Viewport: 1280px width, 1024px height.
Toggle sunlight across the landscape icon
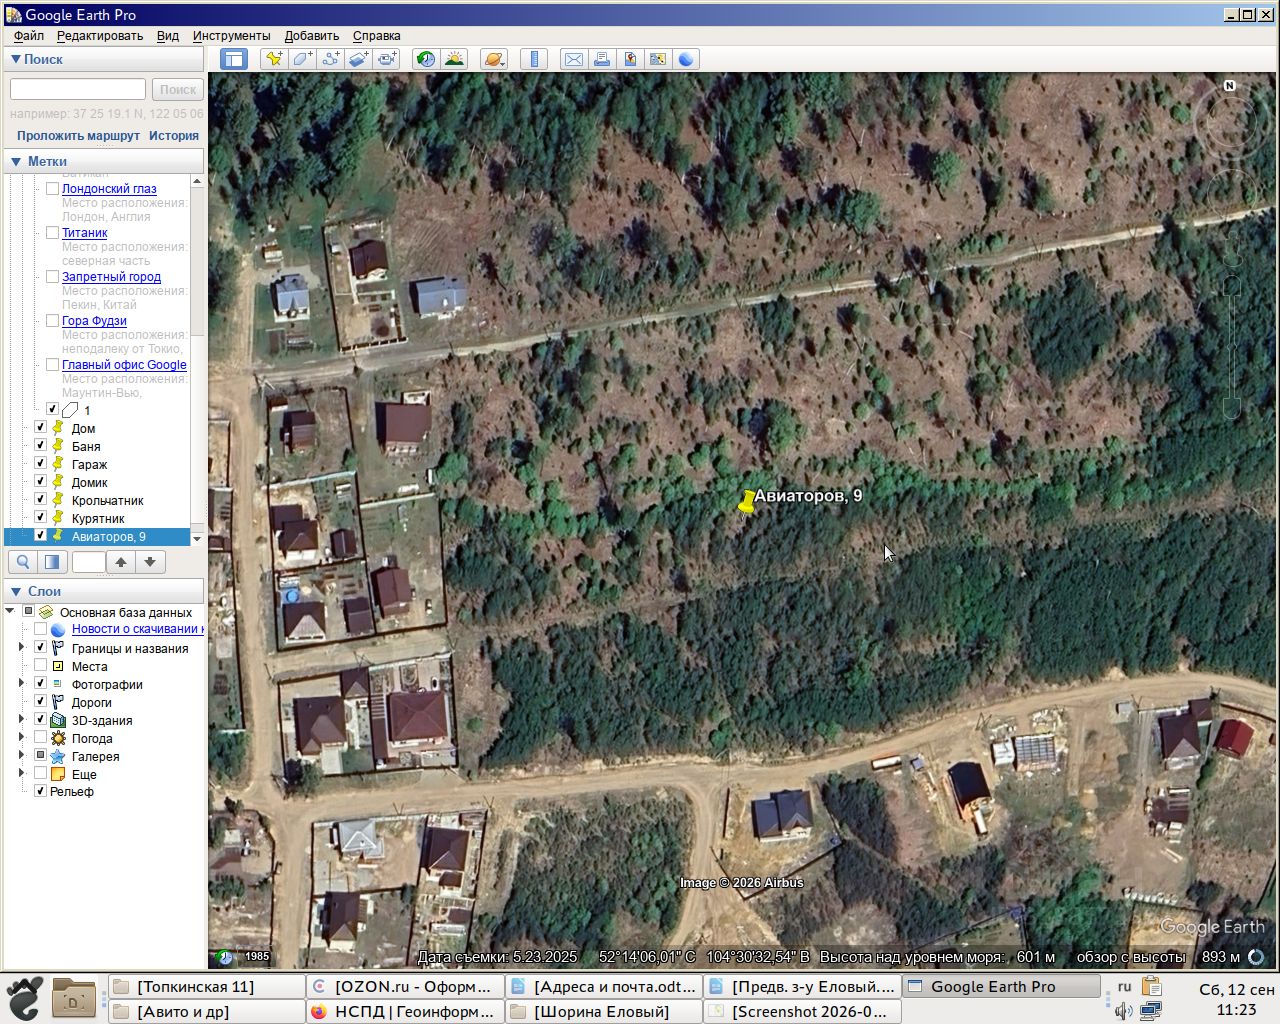click(454, 59)
